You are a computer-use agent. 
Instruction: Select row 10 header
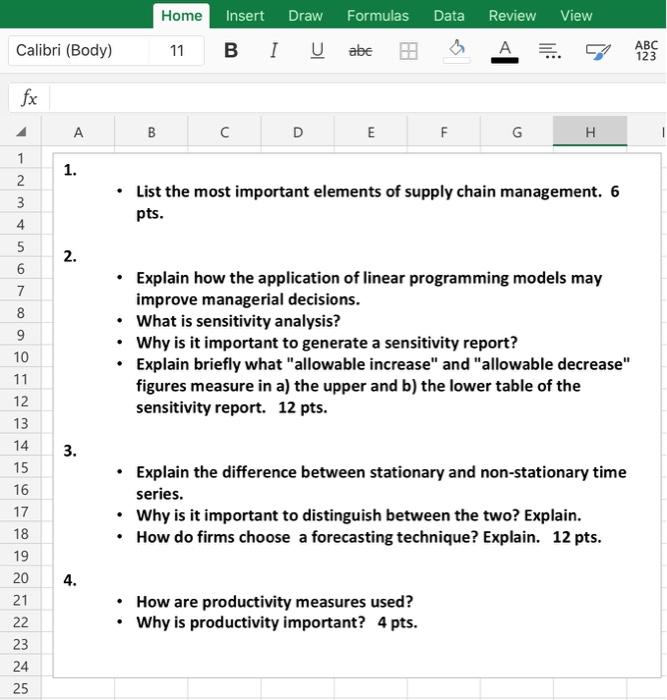click(x=21, y=357)
